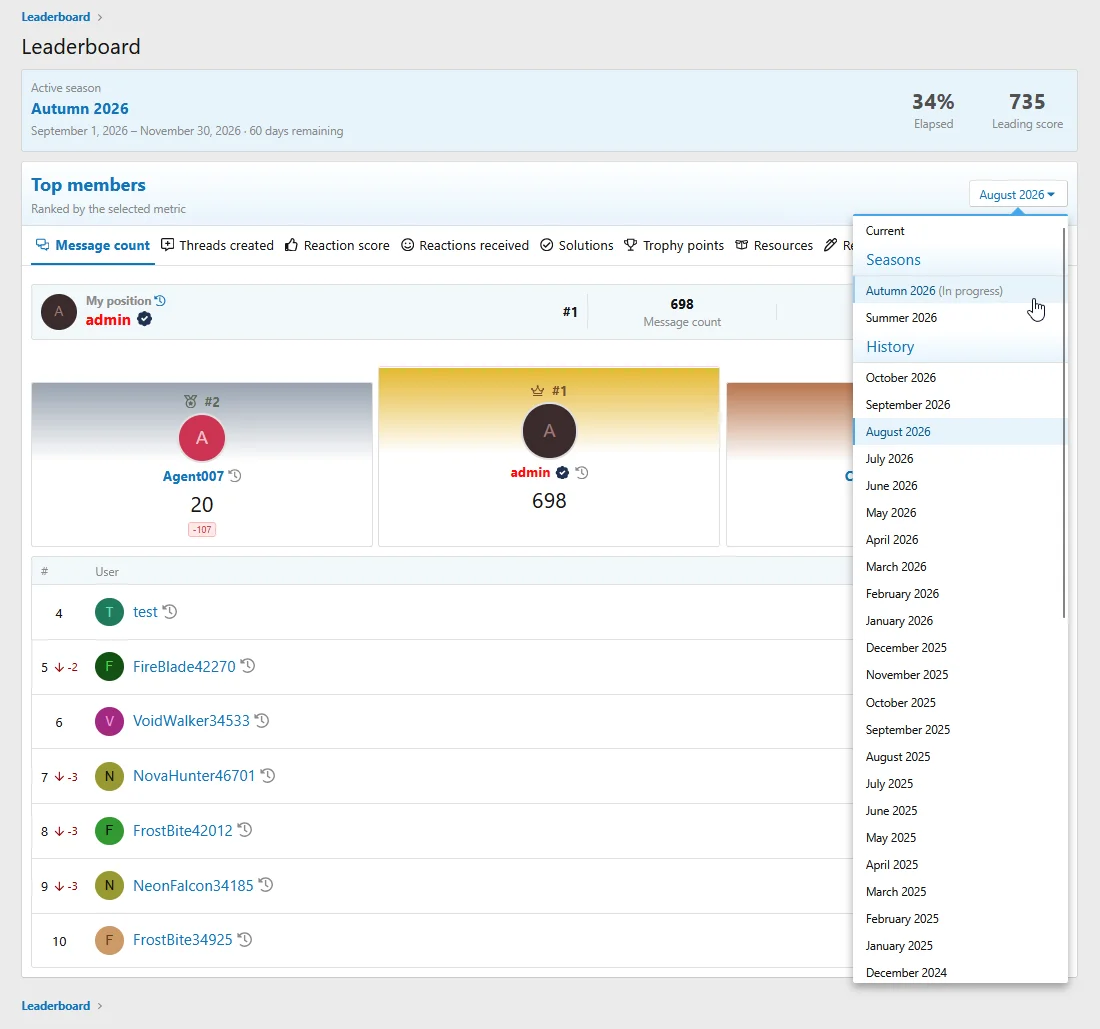Switch to the Reactions received tab
1100x1029 pixels.
coord(465,246)
